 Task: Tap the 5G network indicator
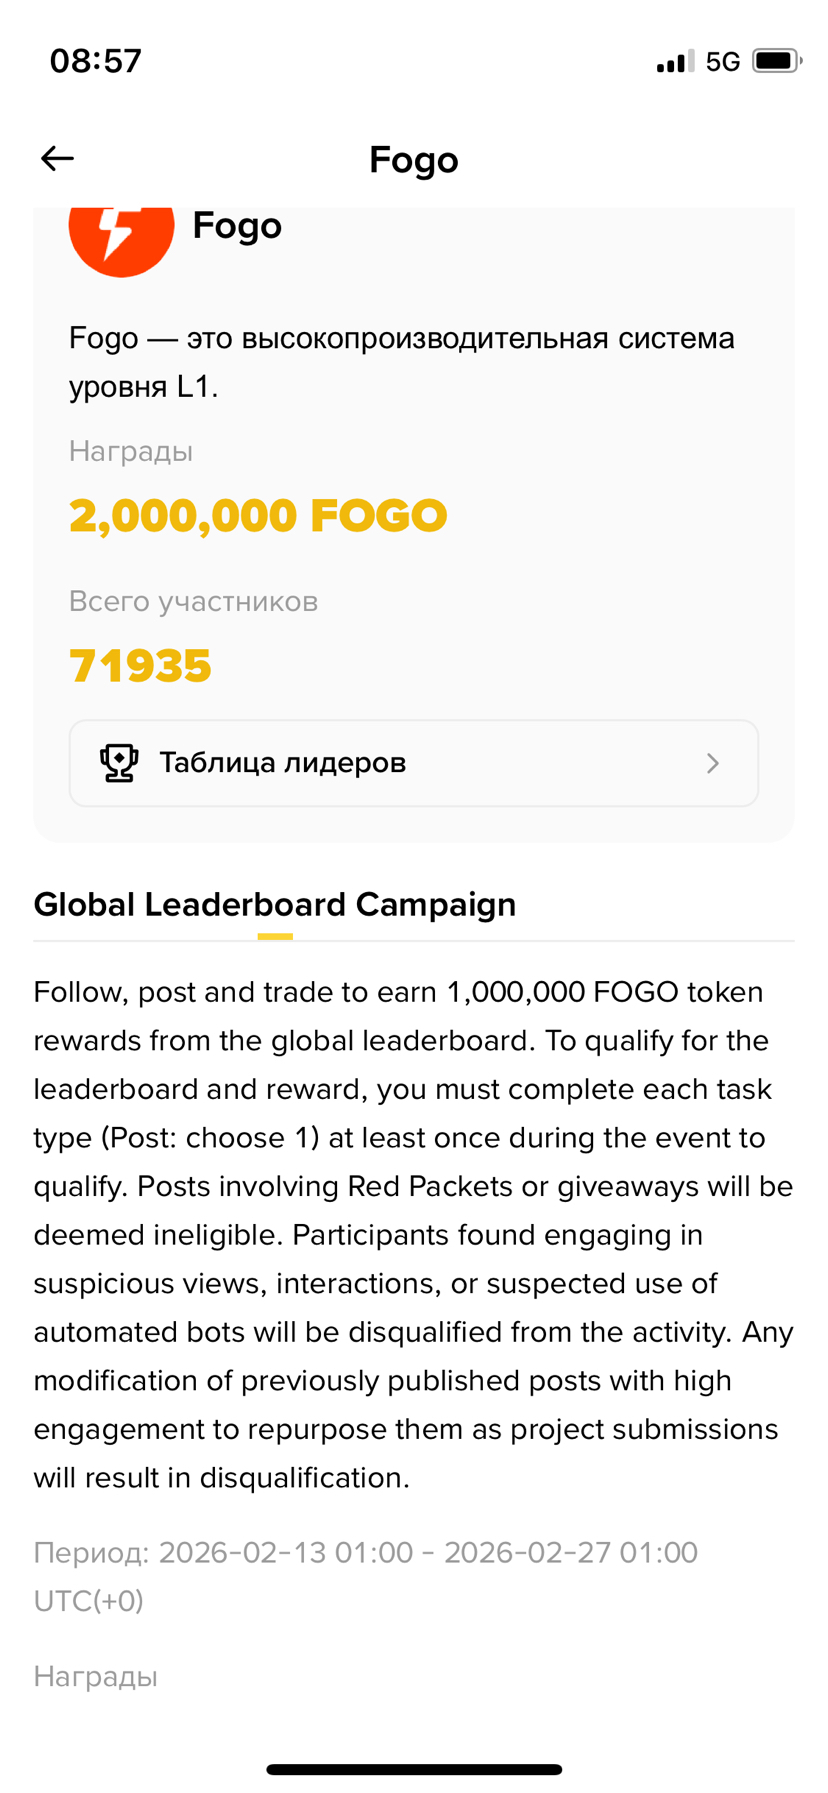[x=722, y=62]
